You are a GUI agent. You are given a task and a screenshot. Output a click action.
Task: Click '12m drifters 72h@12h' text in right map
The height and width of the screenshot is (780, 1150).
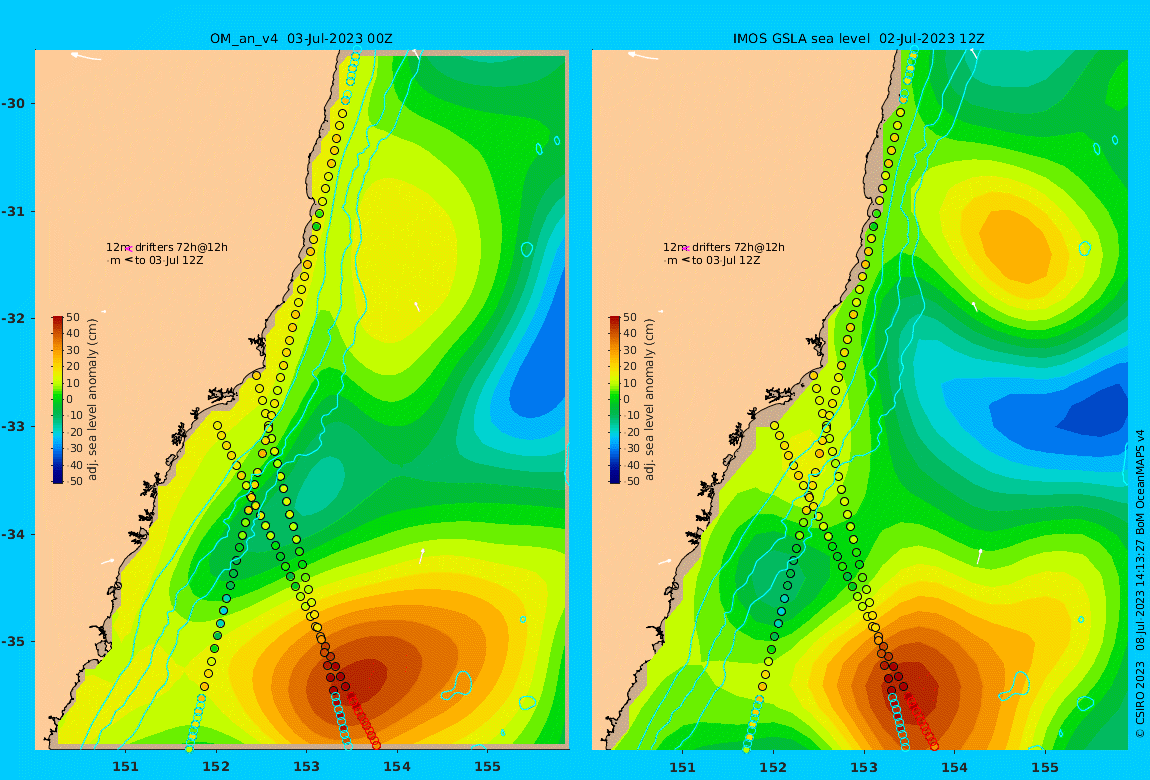(x=724, y=248)
